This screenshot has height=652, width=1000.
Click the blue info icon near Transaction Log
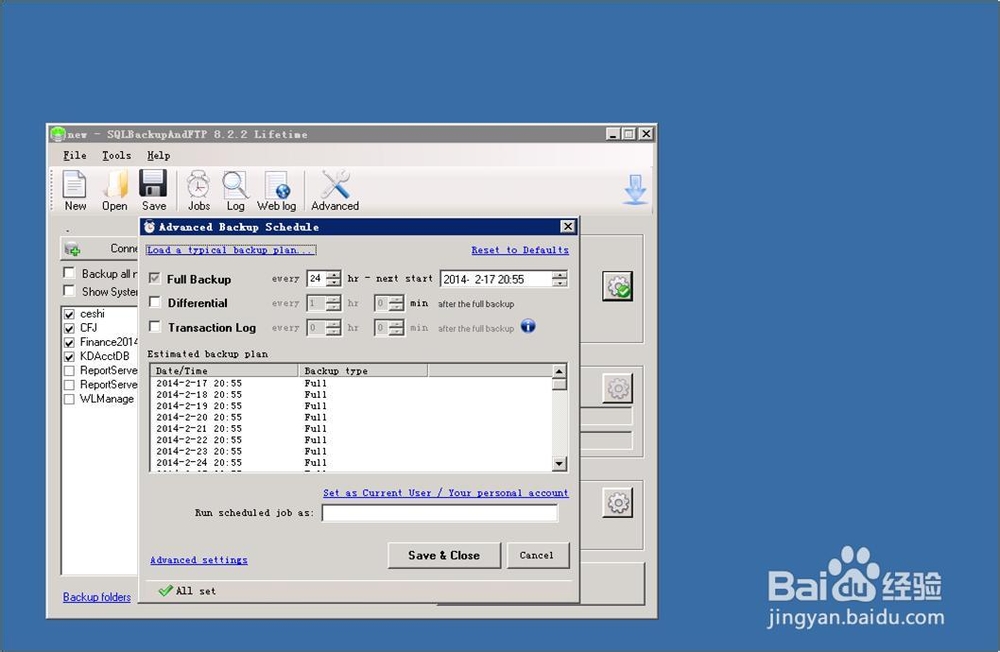[528, 326]
